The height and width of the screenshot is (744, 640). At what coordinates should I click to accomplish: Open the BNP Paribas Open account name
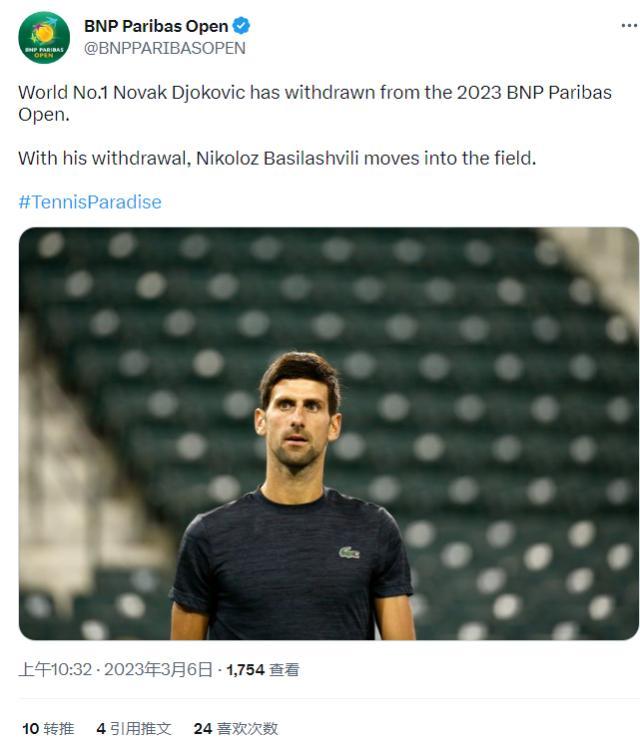(156, 27)
